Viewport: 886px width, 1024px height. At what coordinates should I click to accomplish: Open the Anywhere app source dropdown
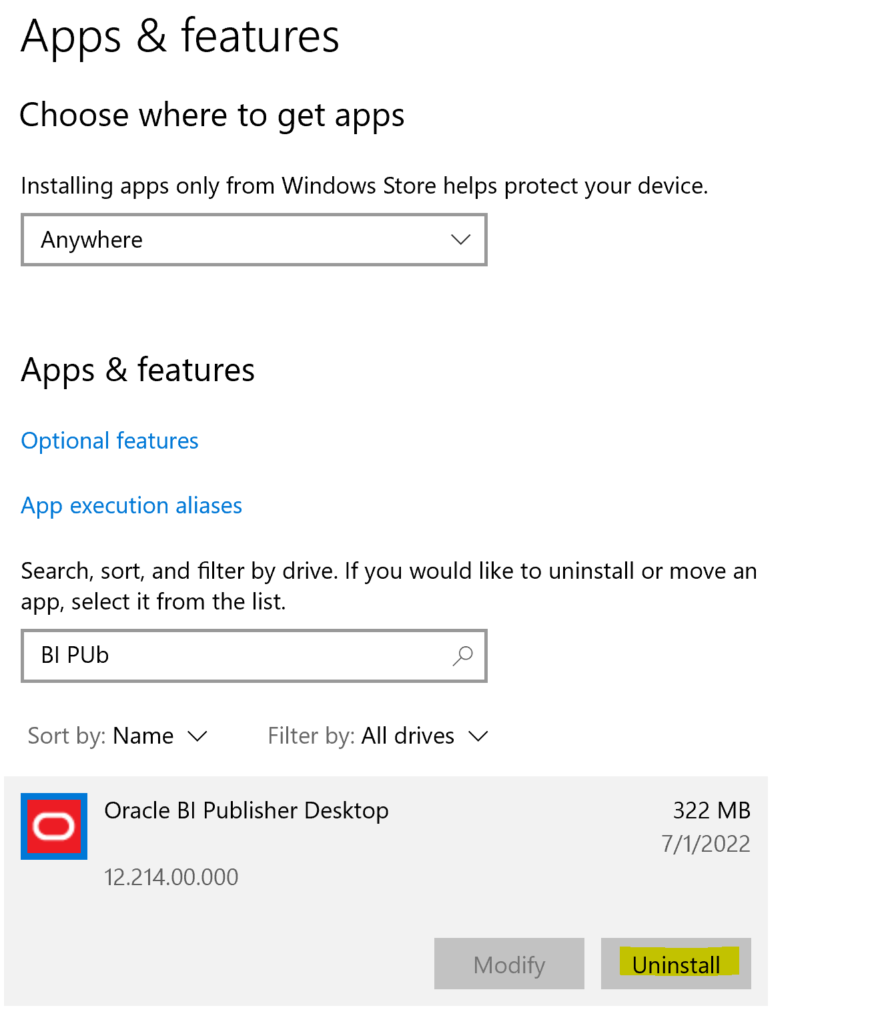254,240
